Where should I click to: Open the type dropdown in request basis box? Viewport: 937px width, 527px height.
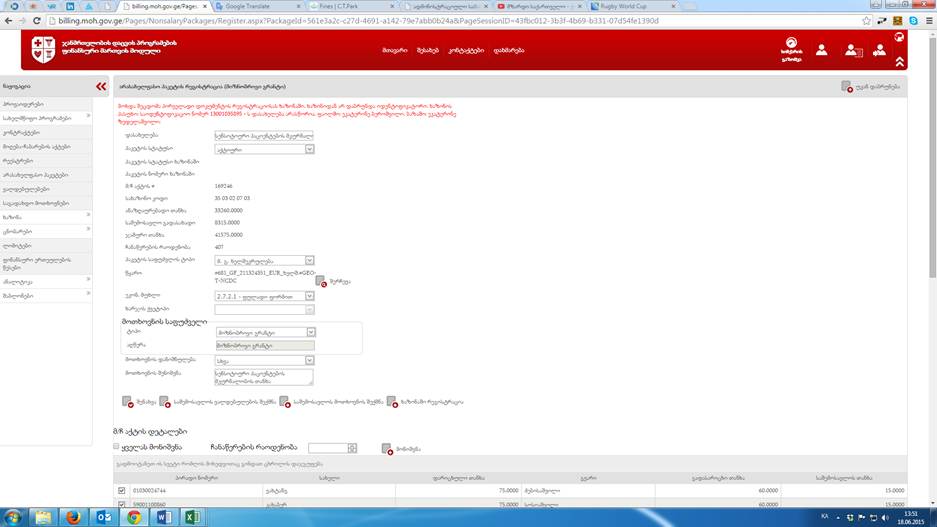[309, 332]
